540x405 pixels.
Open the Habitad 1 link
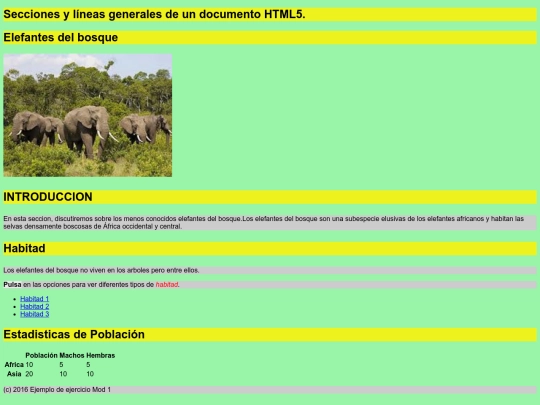click(34, 299)
